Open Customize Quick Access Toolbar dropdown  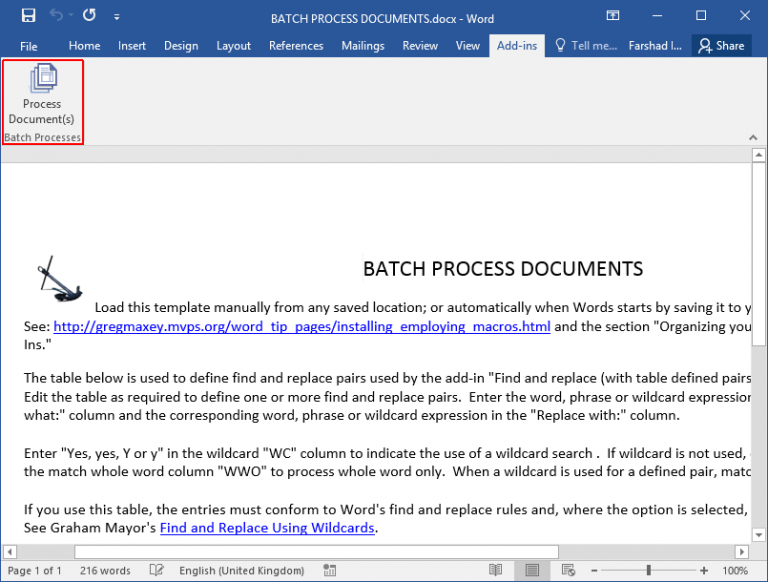117,17
